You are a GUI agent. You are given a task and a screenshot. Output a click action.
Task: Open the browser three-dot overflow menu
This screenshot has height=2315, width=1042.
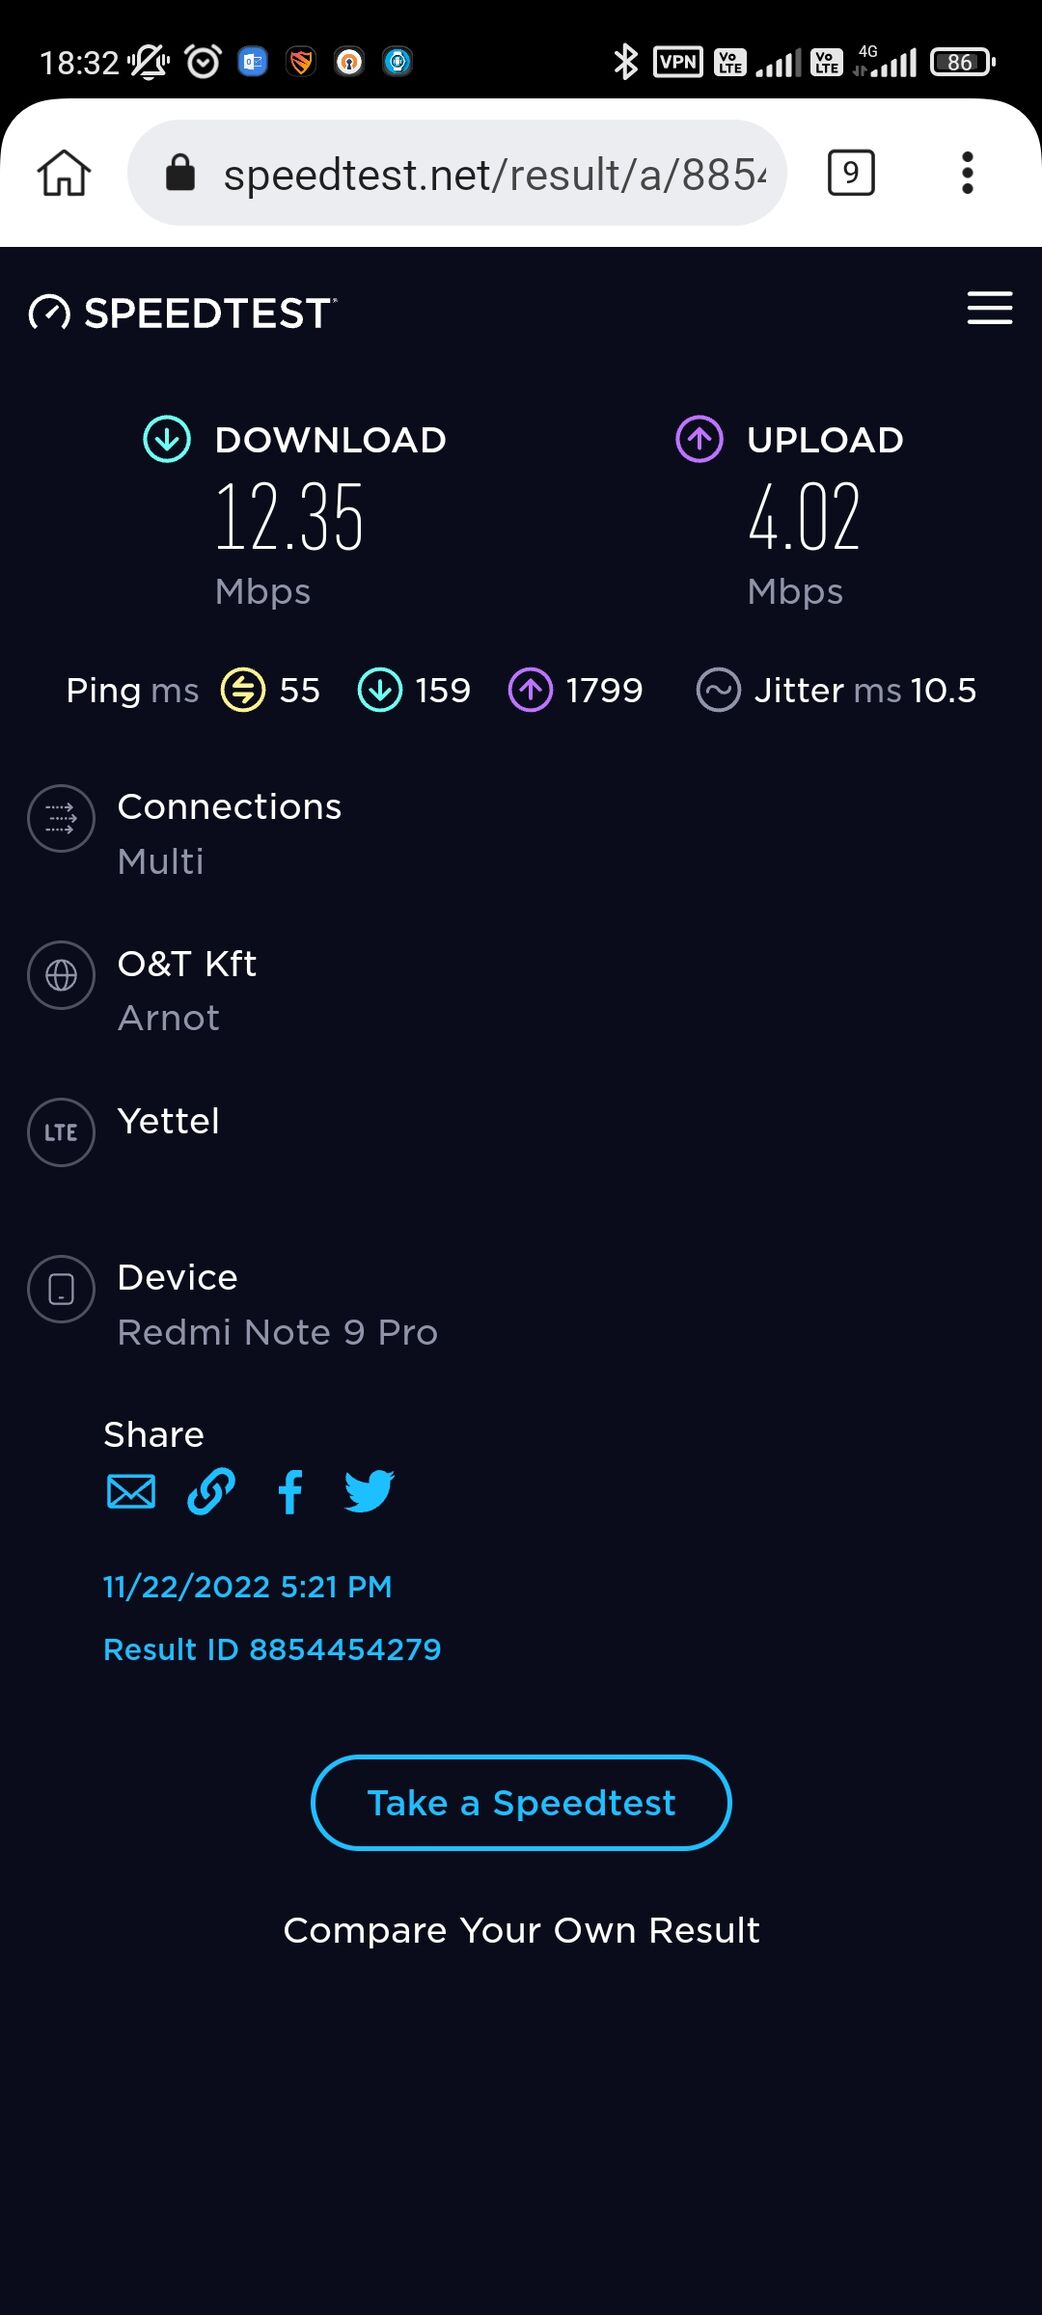[966, 173]
